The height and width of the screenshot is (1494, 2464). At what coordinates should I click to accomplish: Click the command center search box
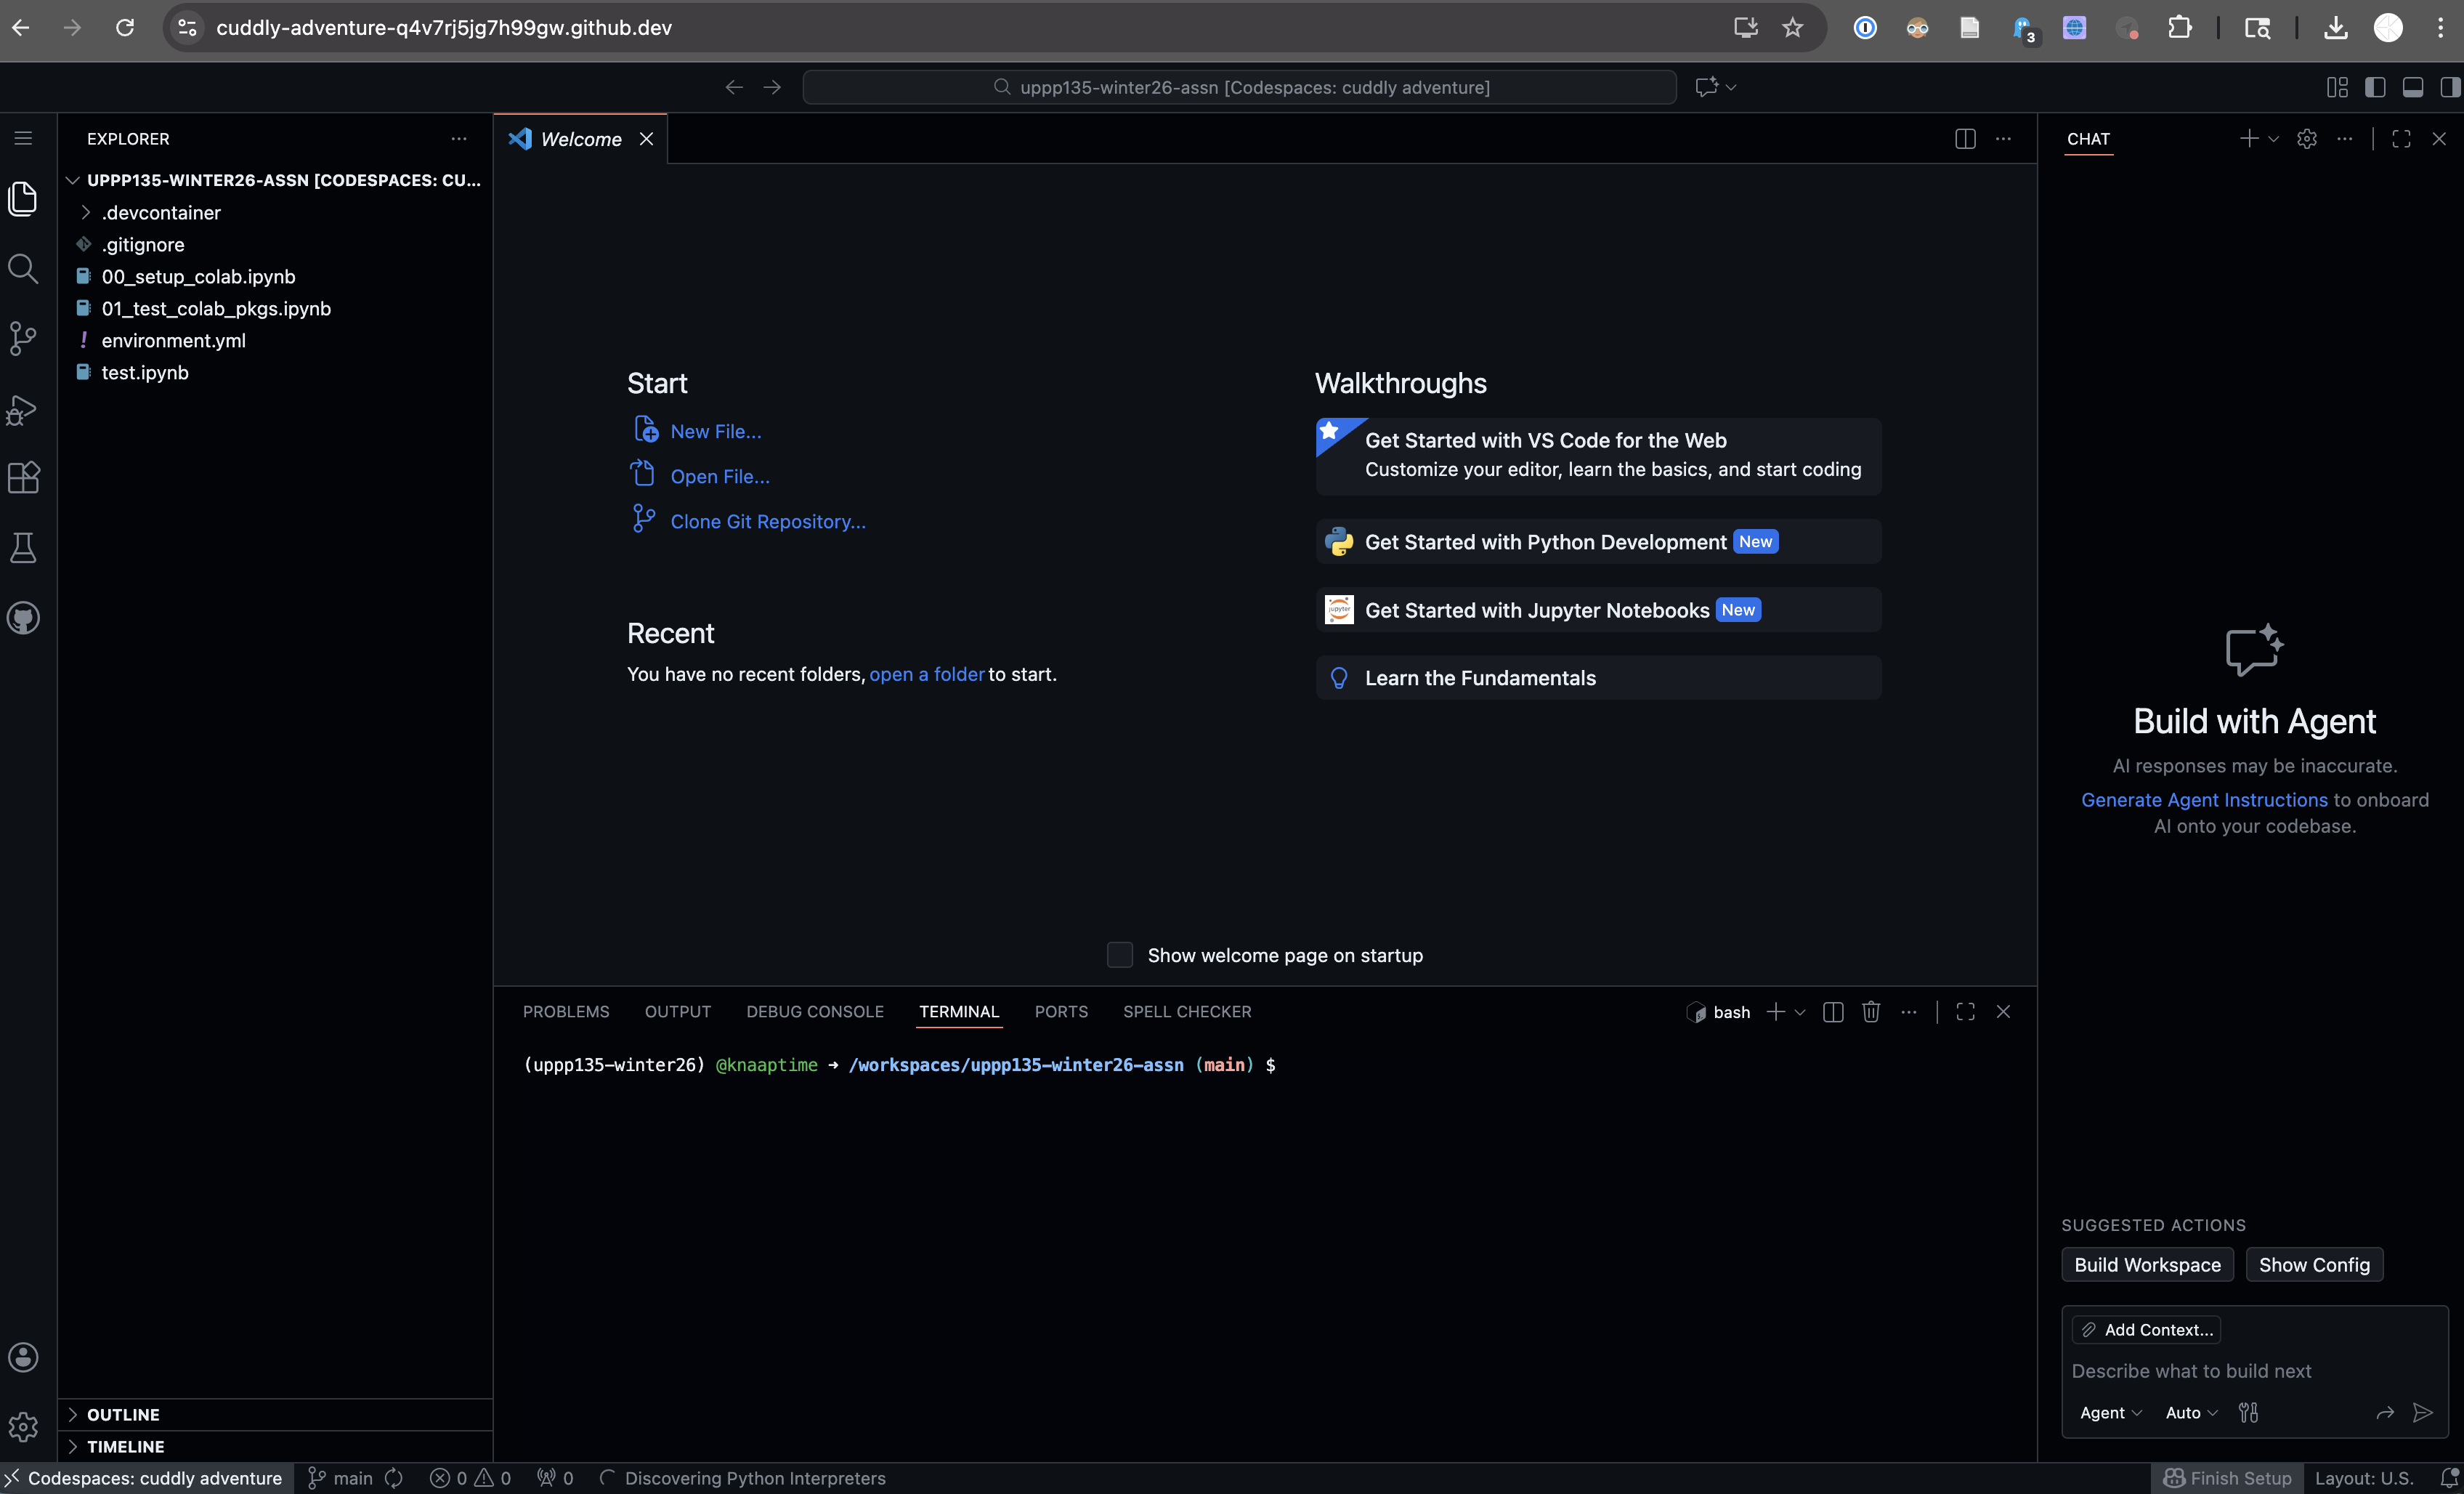pos(1239,87)
